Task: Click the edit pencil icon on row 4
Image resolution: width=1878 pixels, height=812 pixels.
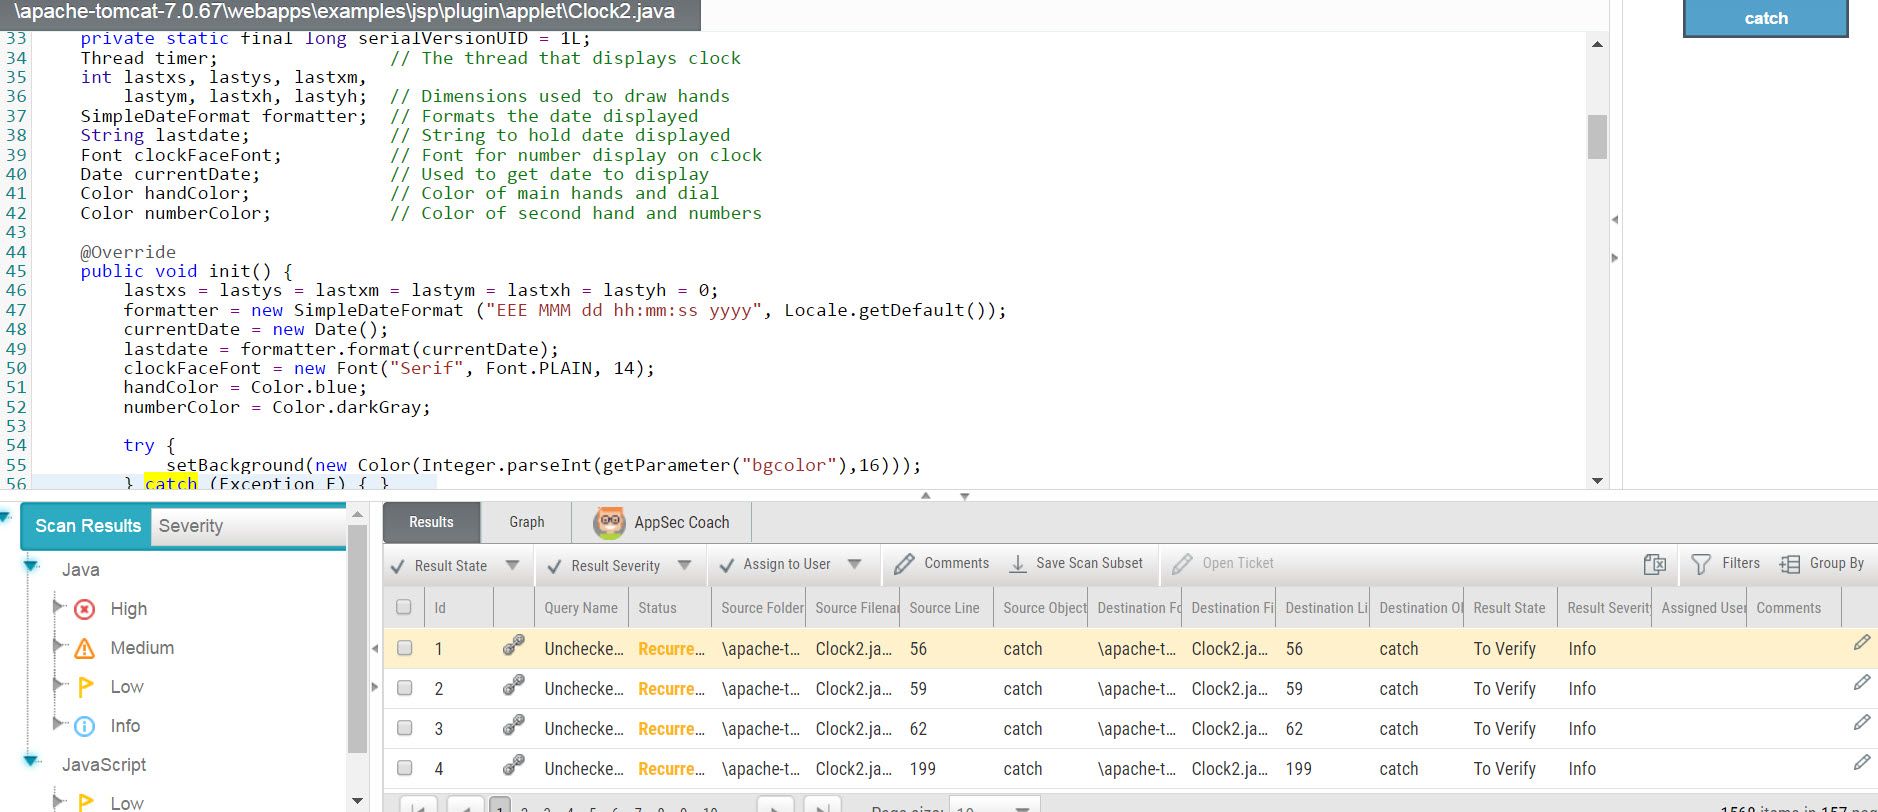Action: tap(1861, 763)
